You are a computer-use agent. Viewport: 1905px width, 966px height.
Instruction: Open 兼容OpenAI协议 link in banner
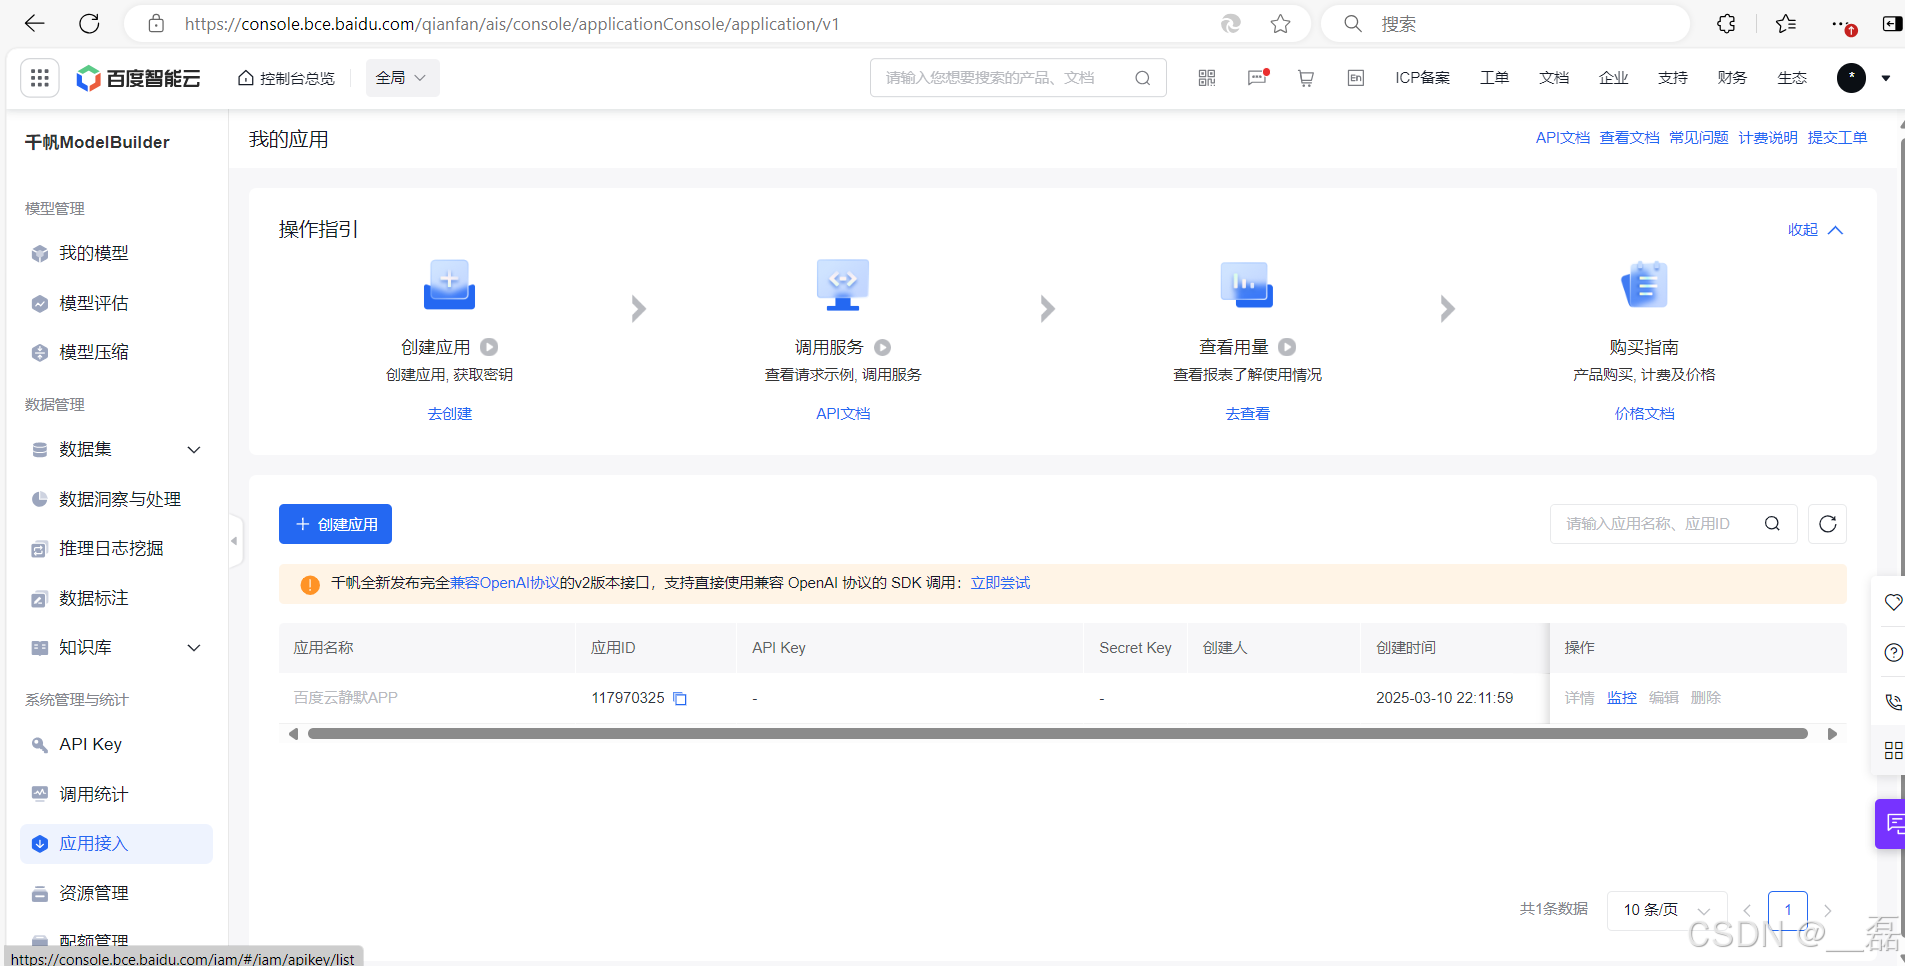[x=505, y=583]
